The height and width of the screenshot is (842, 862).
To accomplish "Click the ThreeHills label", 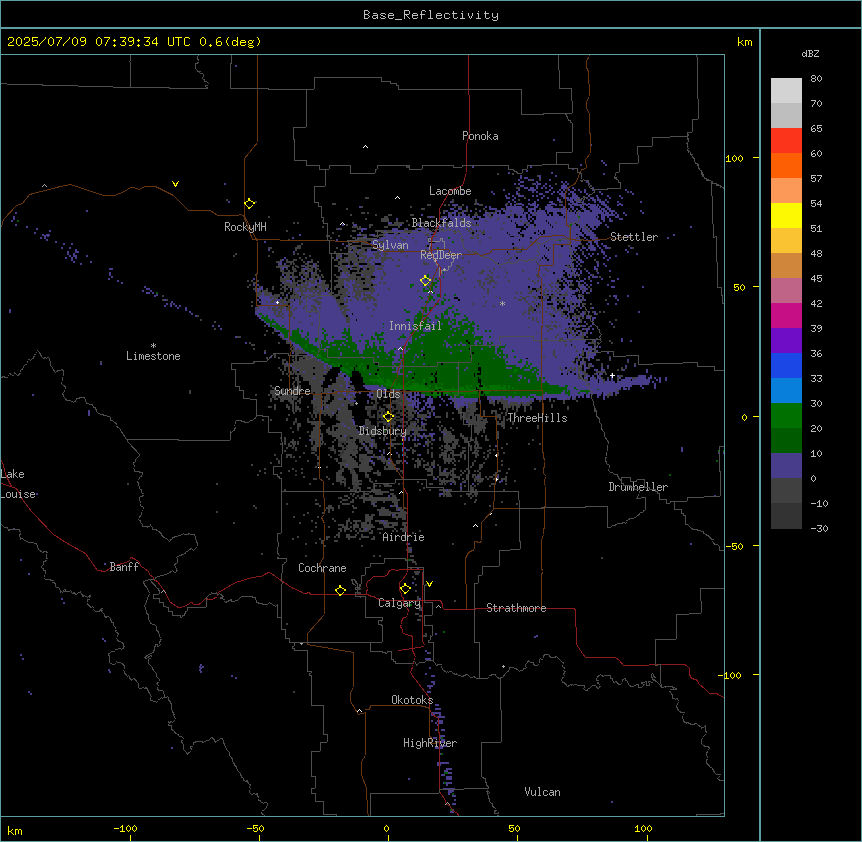I will click(x=537, y=418).
